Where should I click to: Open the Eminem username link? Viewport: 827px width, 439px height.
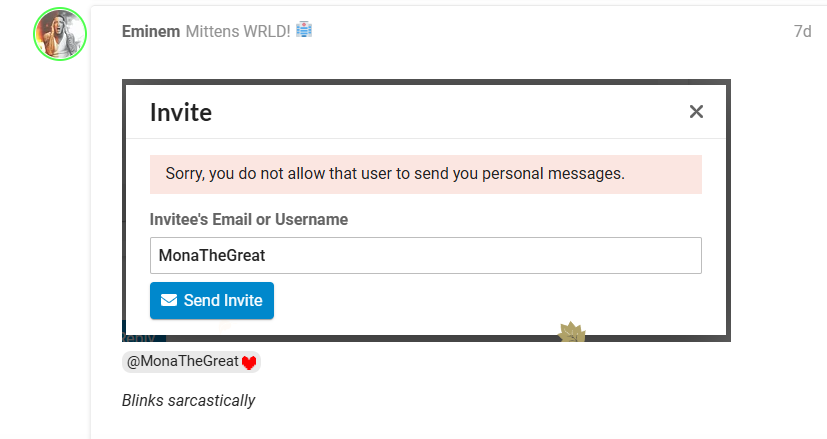pos(150,31)
